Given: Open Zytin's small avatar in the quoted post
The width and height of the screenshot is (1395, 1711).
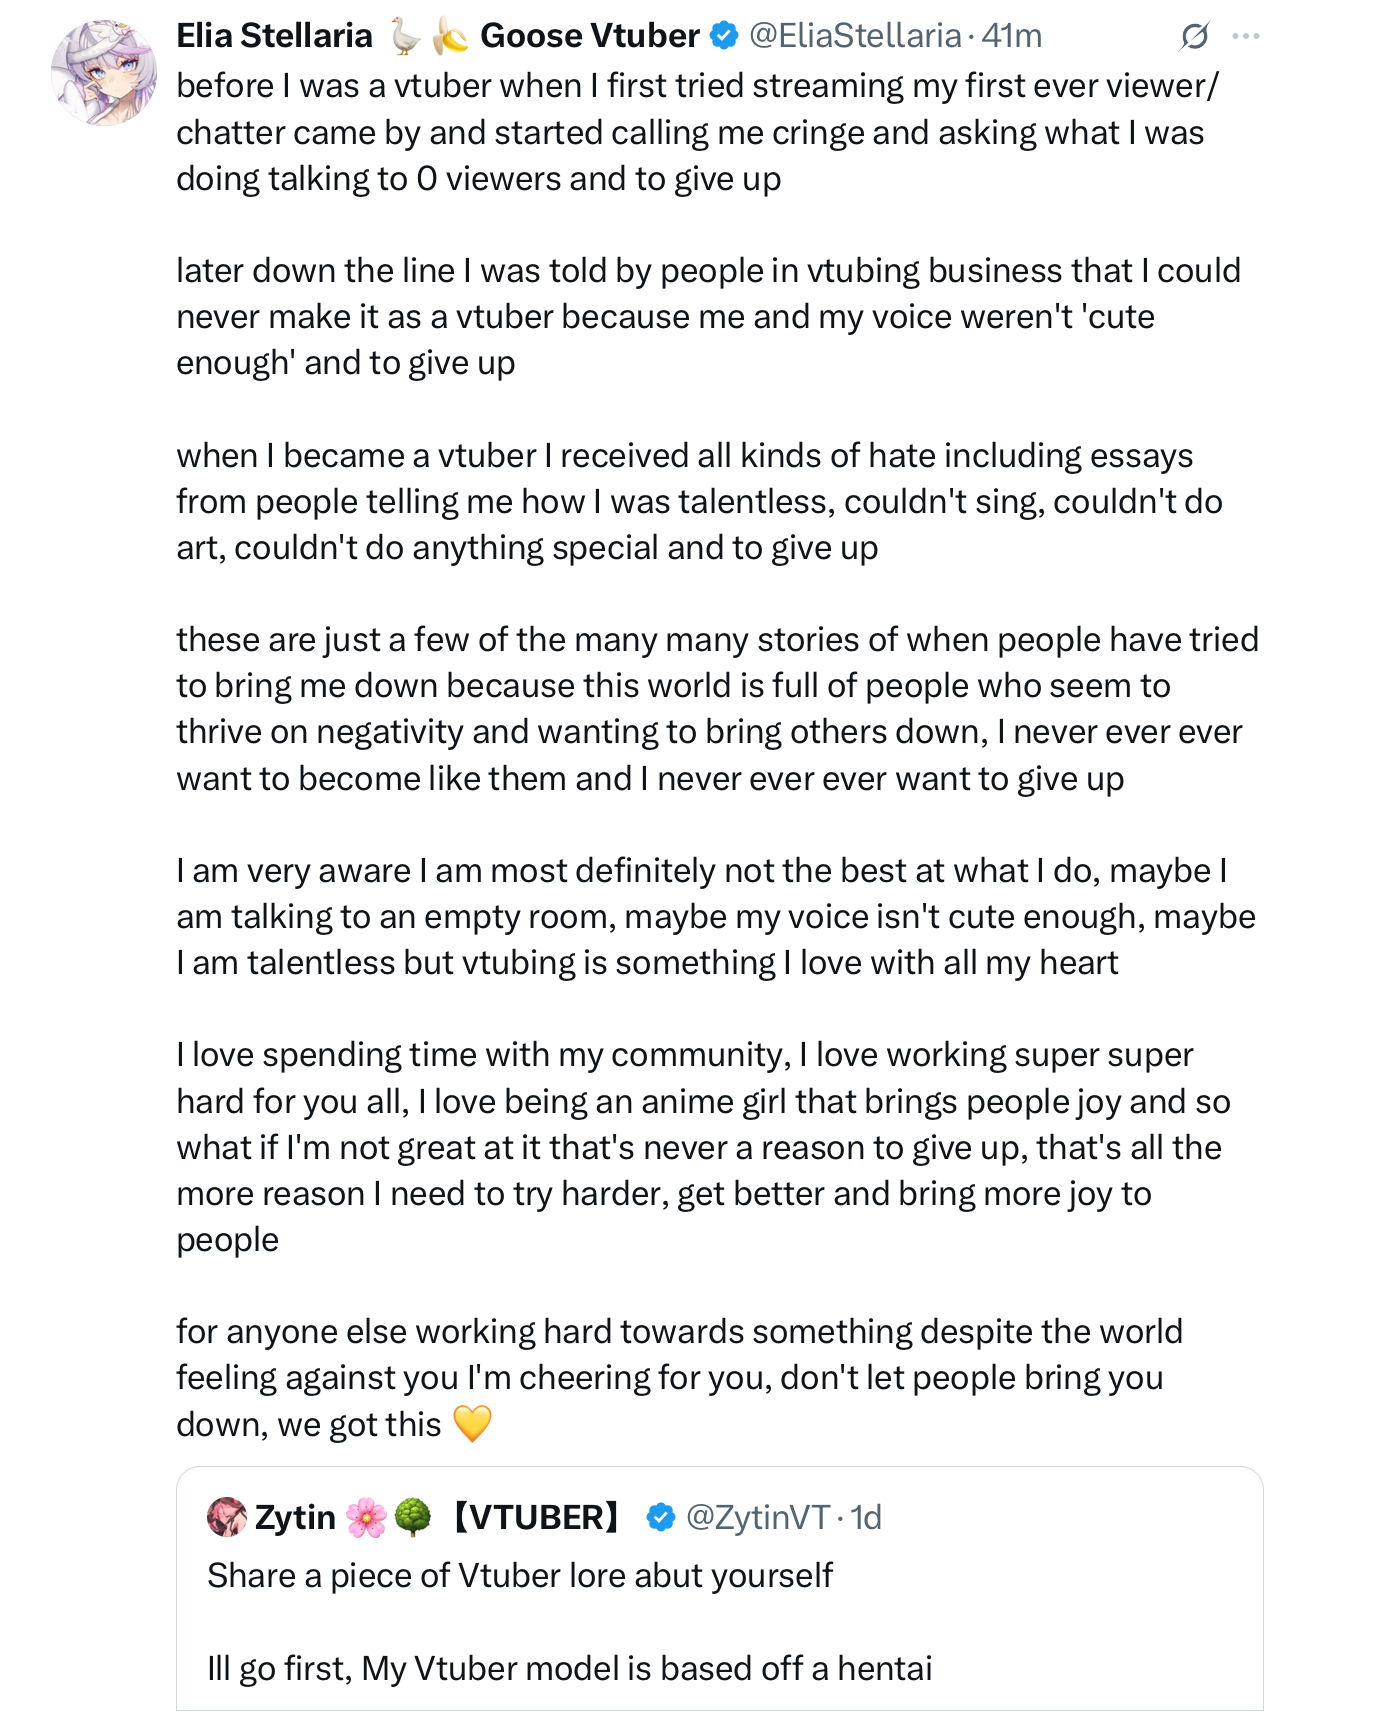Looking at the screenshot, I should tap(227, 1517).
